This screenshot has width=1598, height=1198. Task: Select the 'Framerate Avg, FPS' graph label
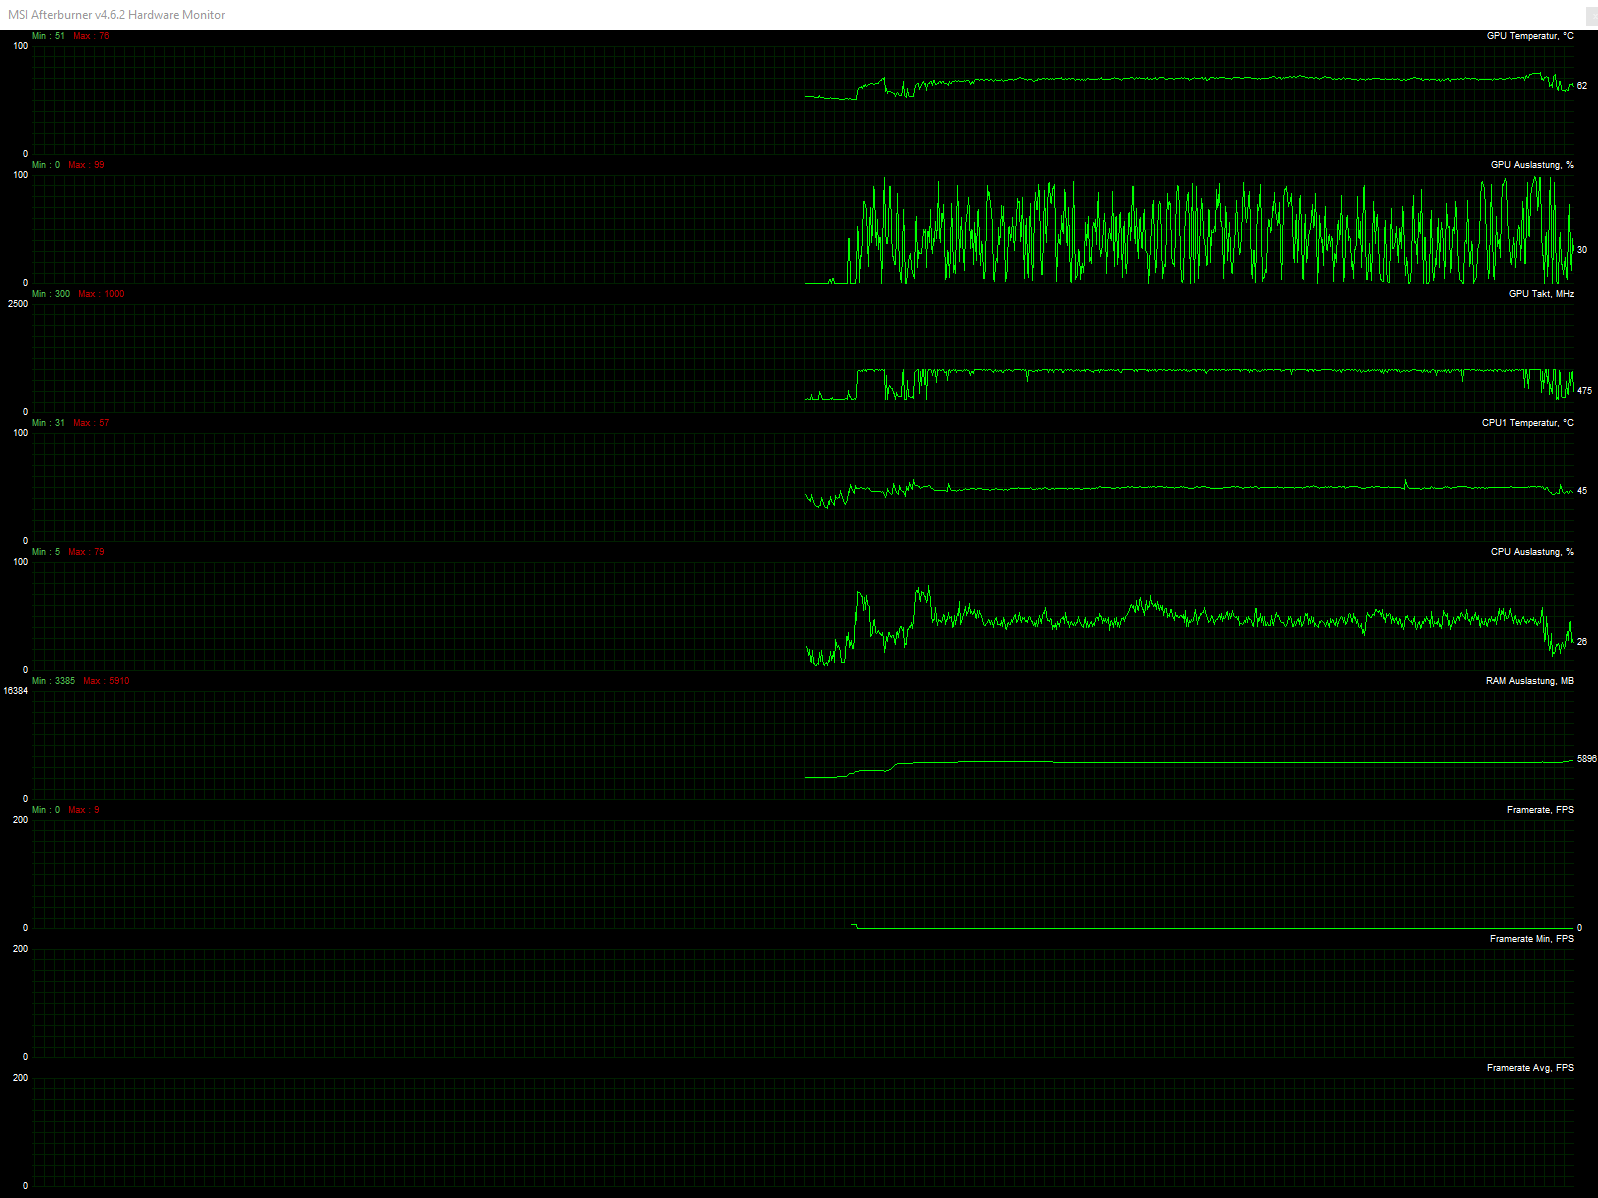[x=1530, y=1068]
